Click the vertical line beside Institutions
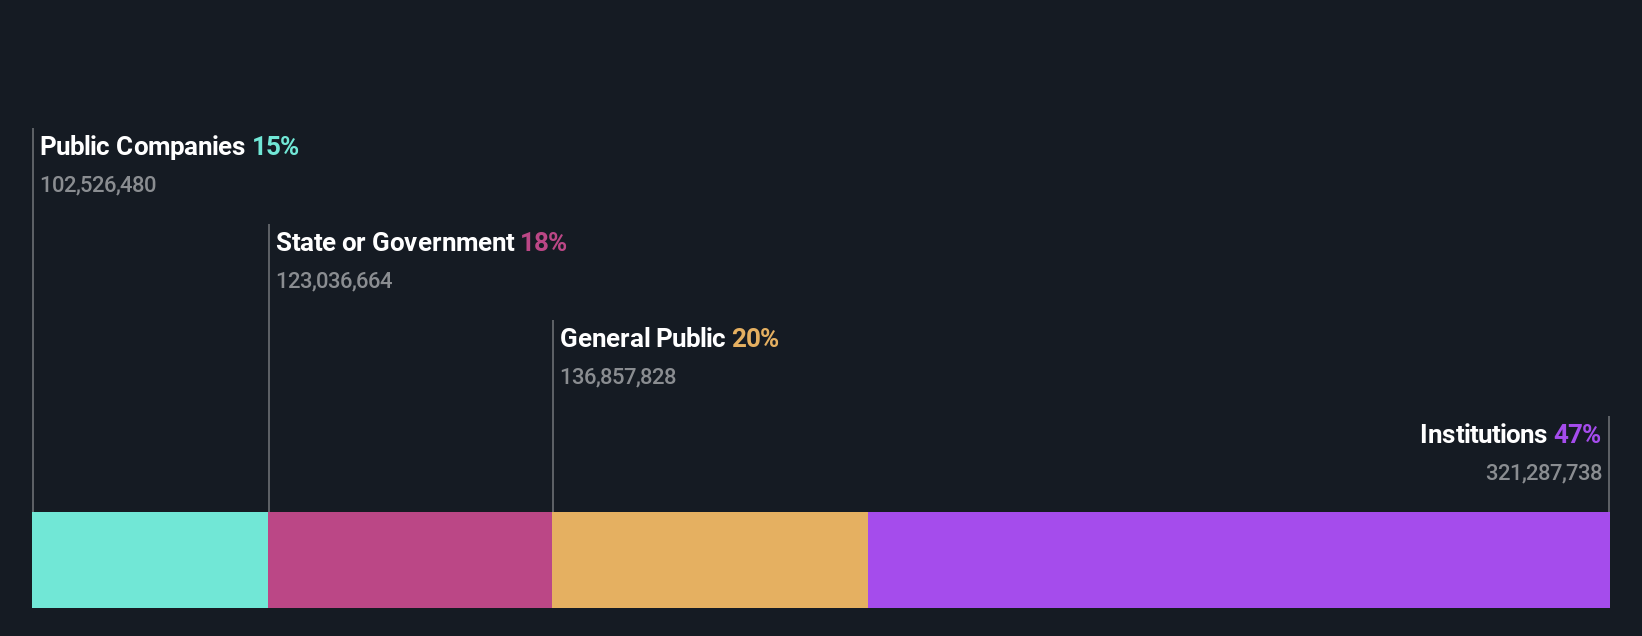 click(1609, 464)
